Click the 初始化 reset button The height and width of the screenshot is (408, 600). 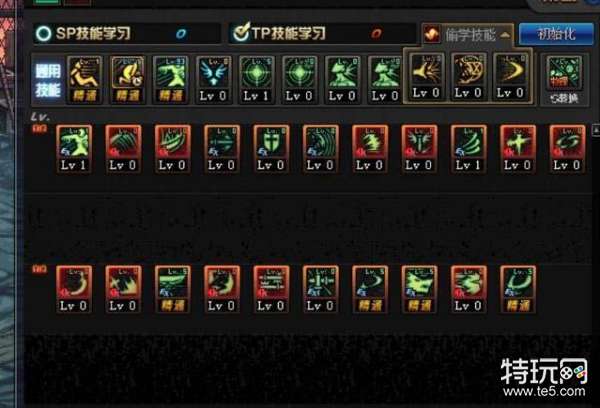(x=556, y=34)
